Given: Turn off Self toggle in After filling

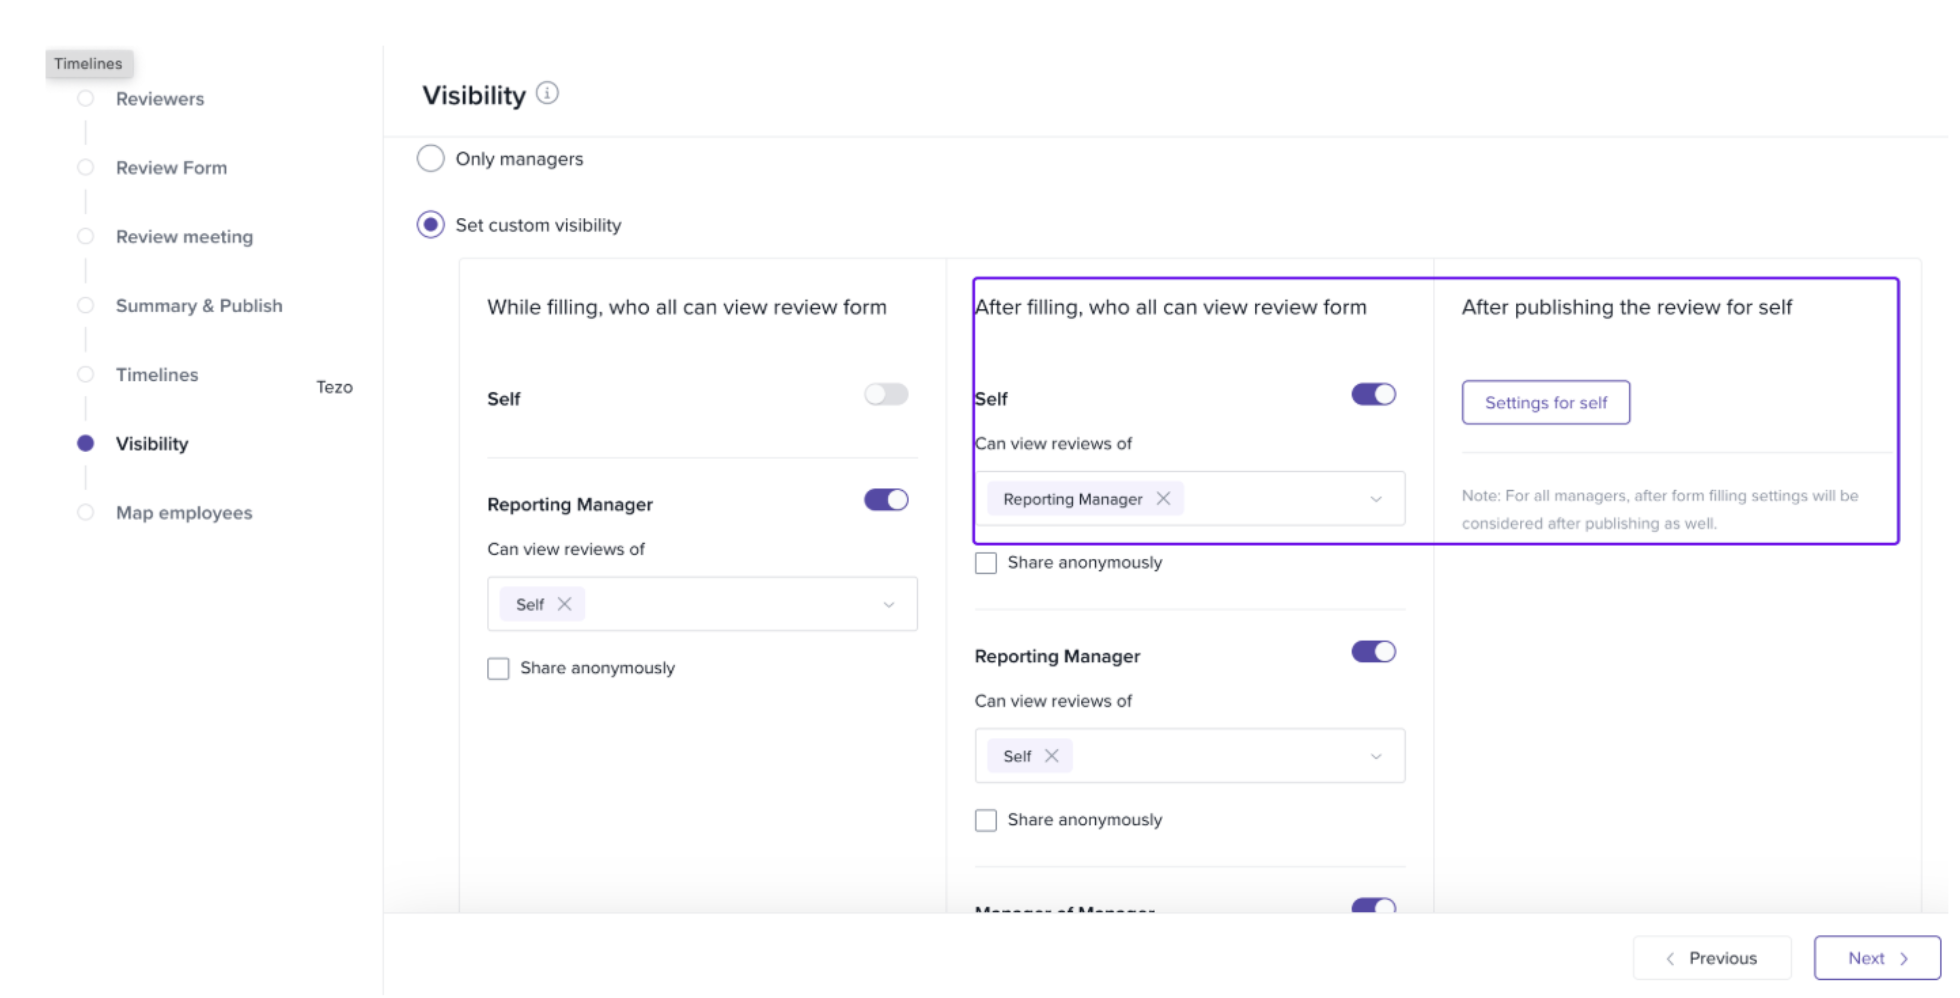Looking at the screenshot, I should tap(1373, 395).
